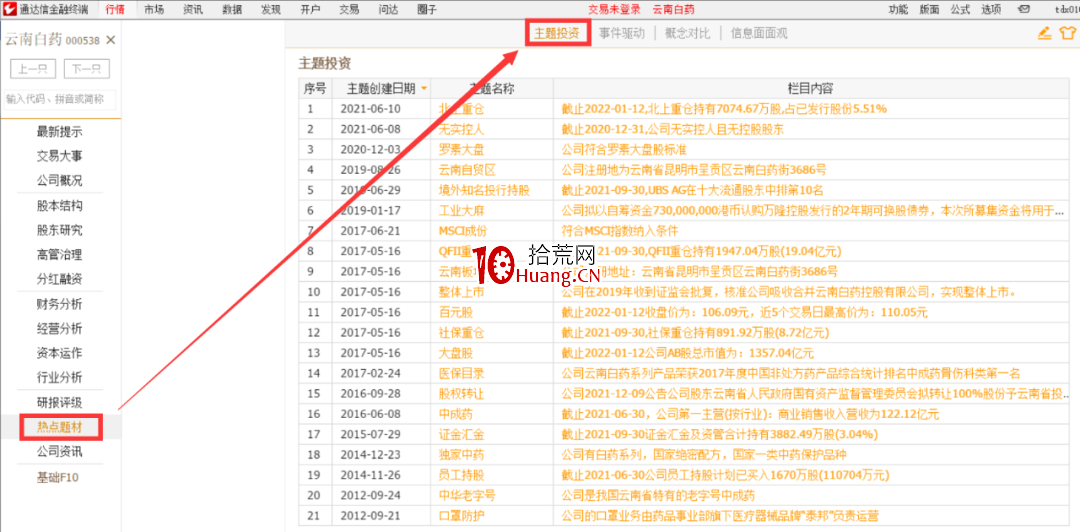1080x532 pixels.
Task: Click the 下一只 button
Action: (x=87, y=69)
